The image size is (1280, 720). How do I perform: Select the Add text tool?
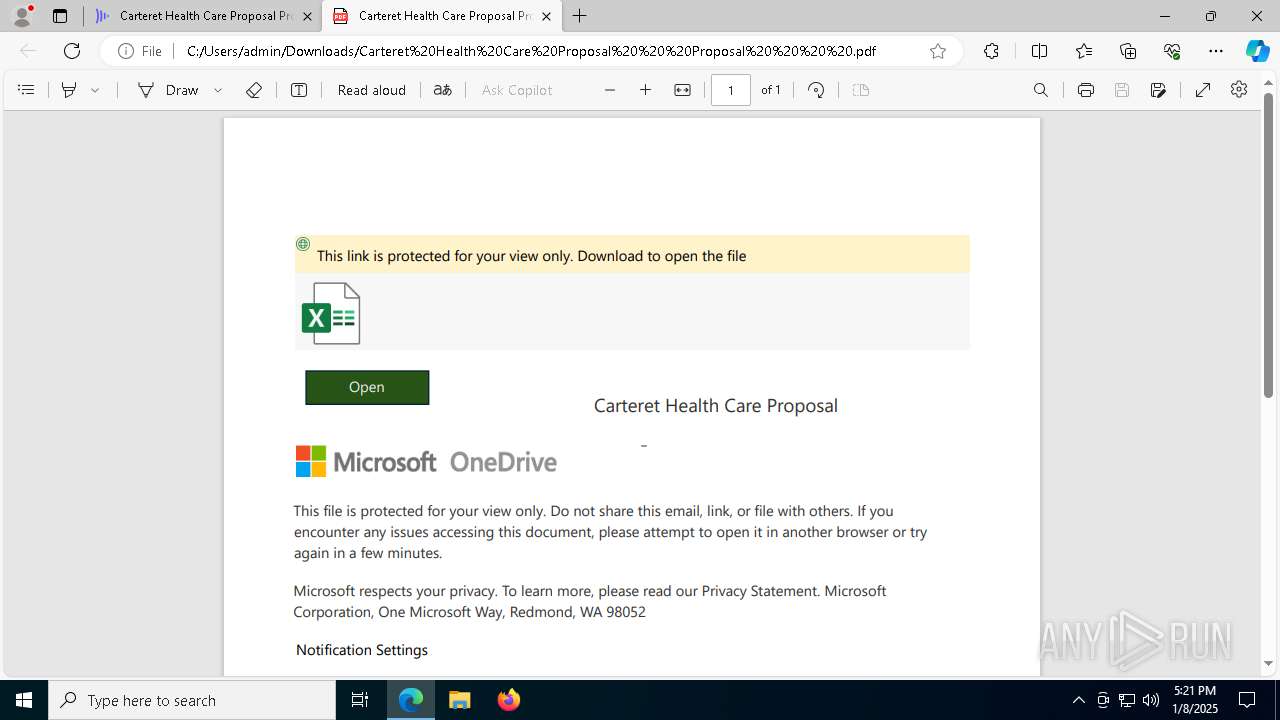coord(299,90)
